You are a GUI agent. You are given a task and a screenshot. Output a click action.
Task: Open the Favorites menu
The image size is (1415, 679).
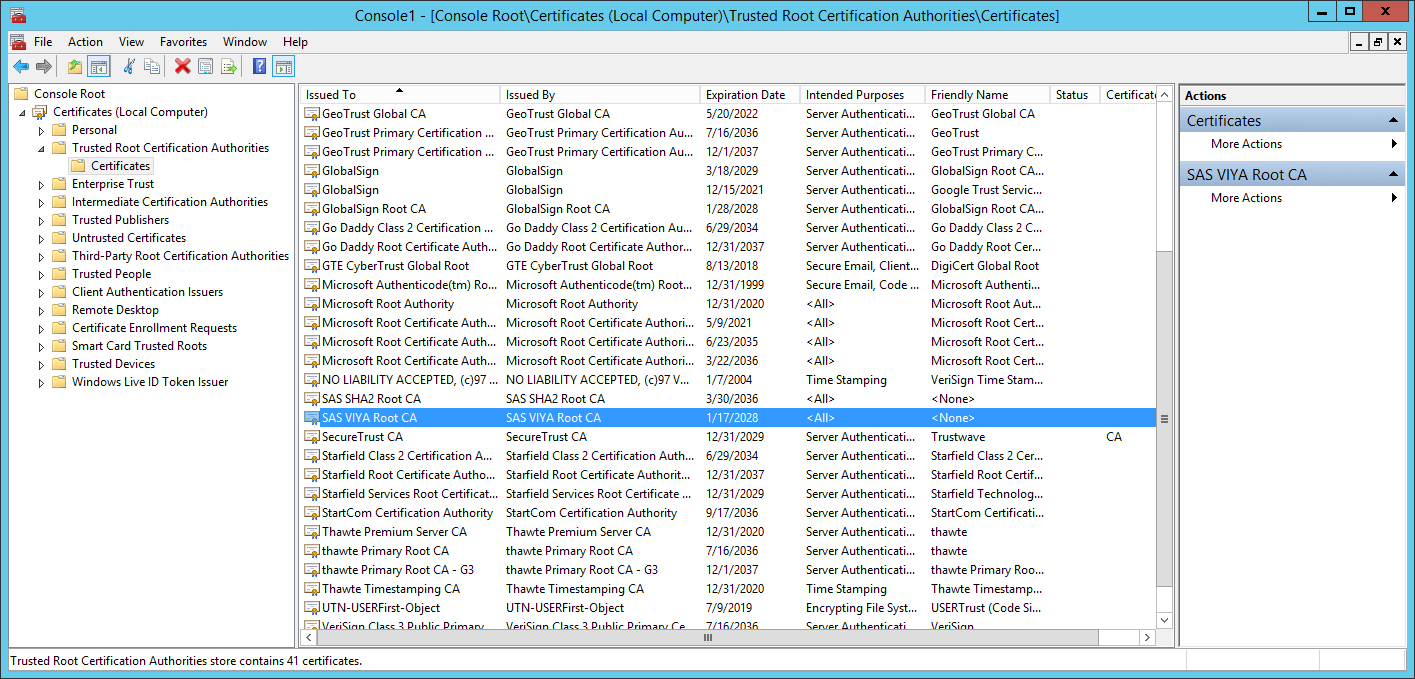pos(182,42)
